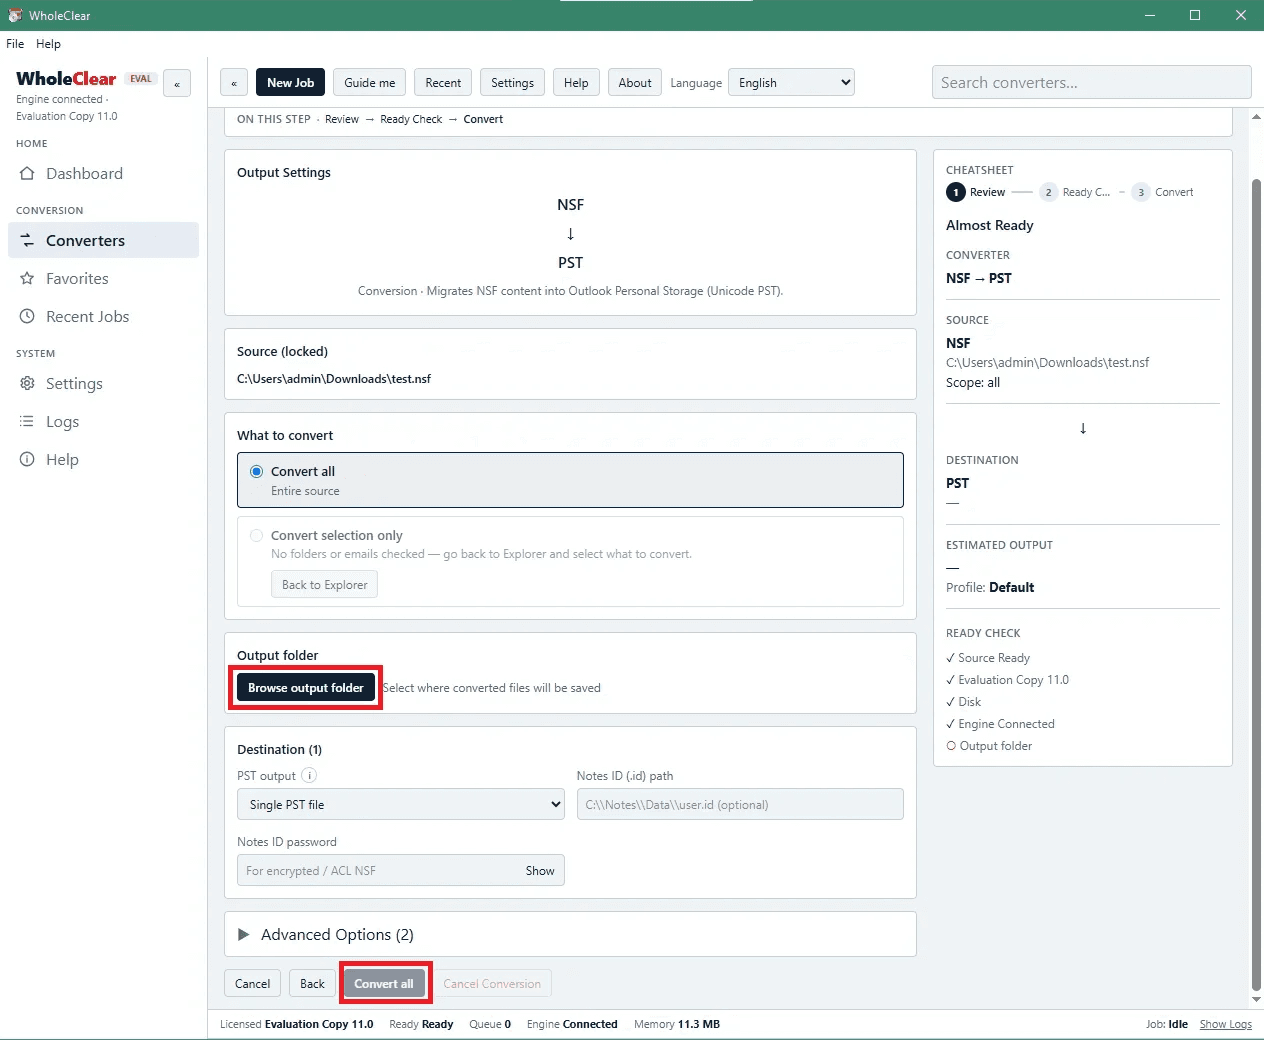The height and width of the screenshot is (1040, 1264).
Task: Click the Help circle icon in sidebar
Action: (x=27, y=460)
